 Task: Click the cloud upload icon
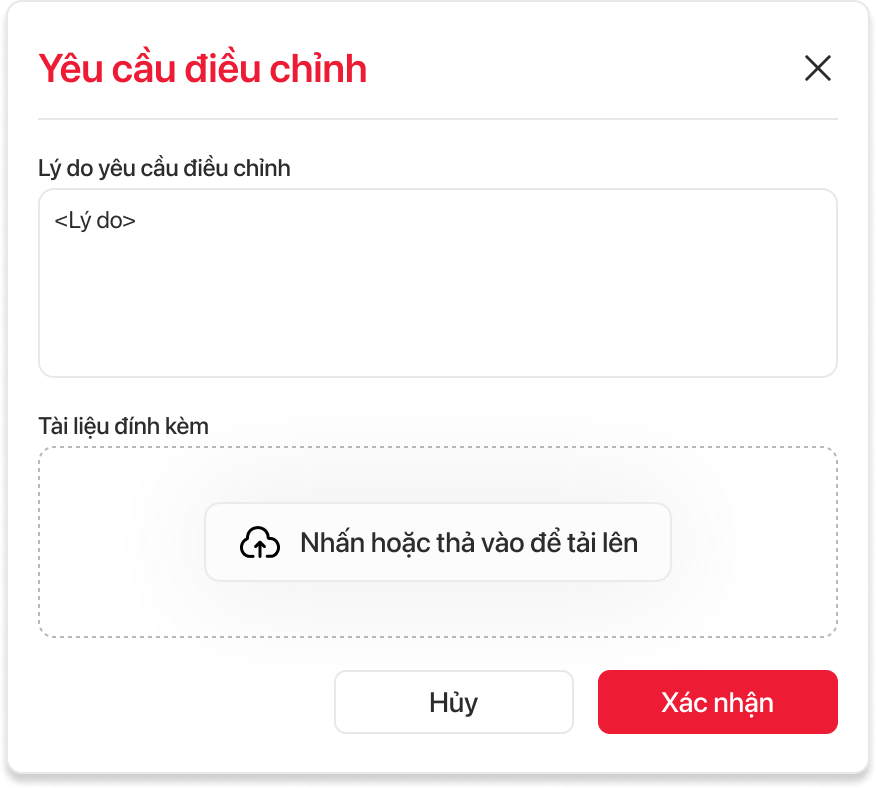(260, 542)
